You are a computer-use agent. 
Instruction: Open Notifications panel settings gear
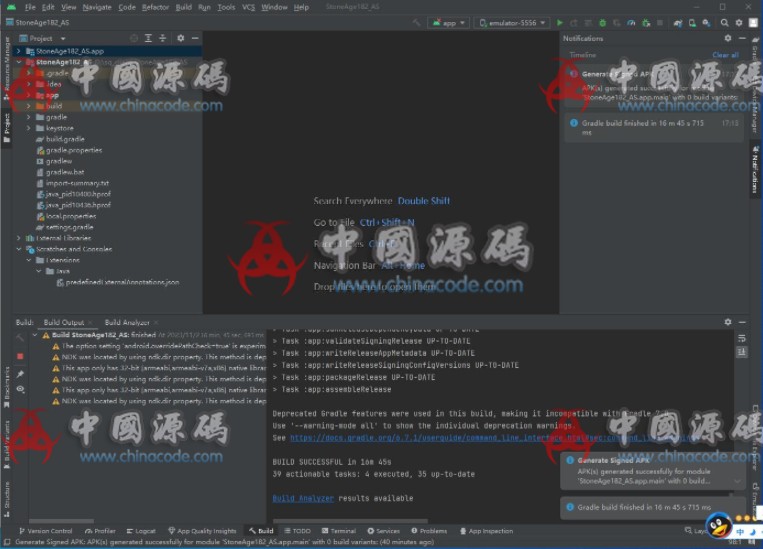pos(728,38)
